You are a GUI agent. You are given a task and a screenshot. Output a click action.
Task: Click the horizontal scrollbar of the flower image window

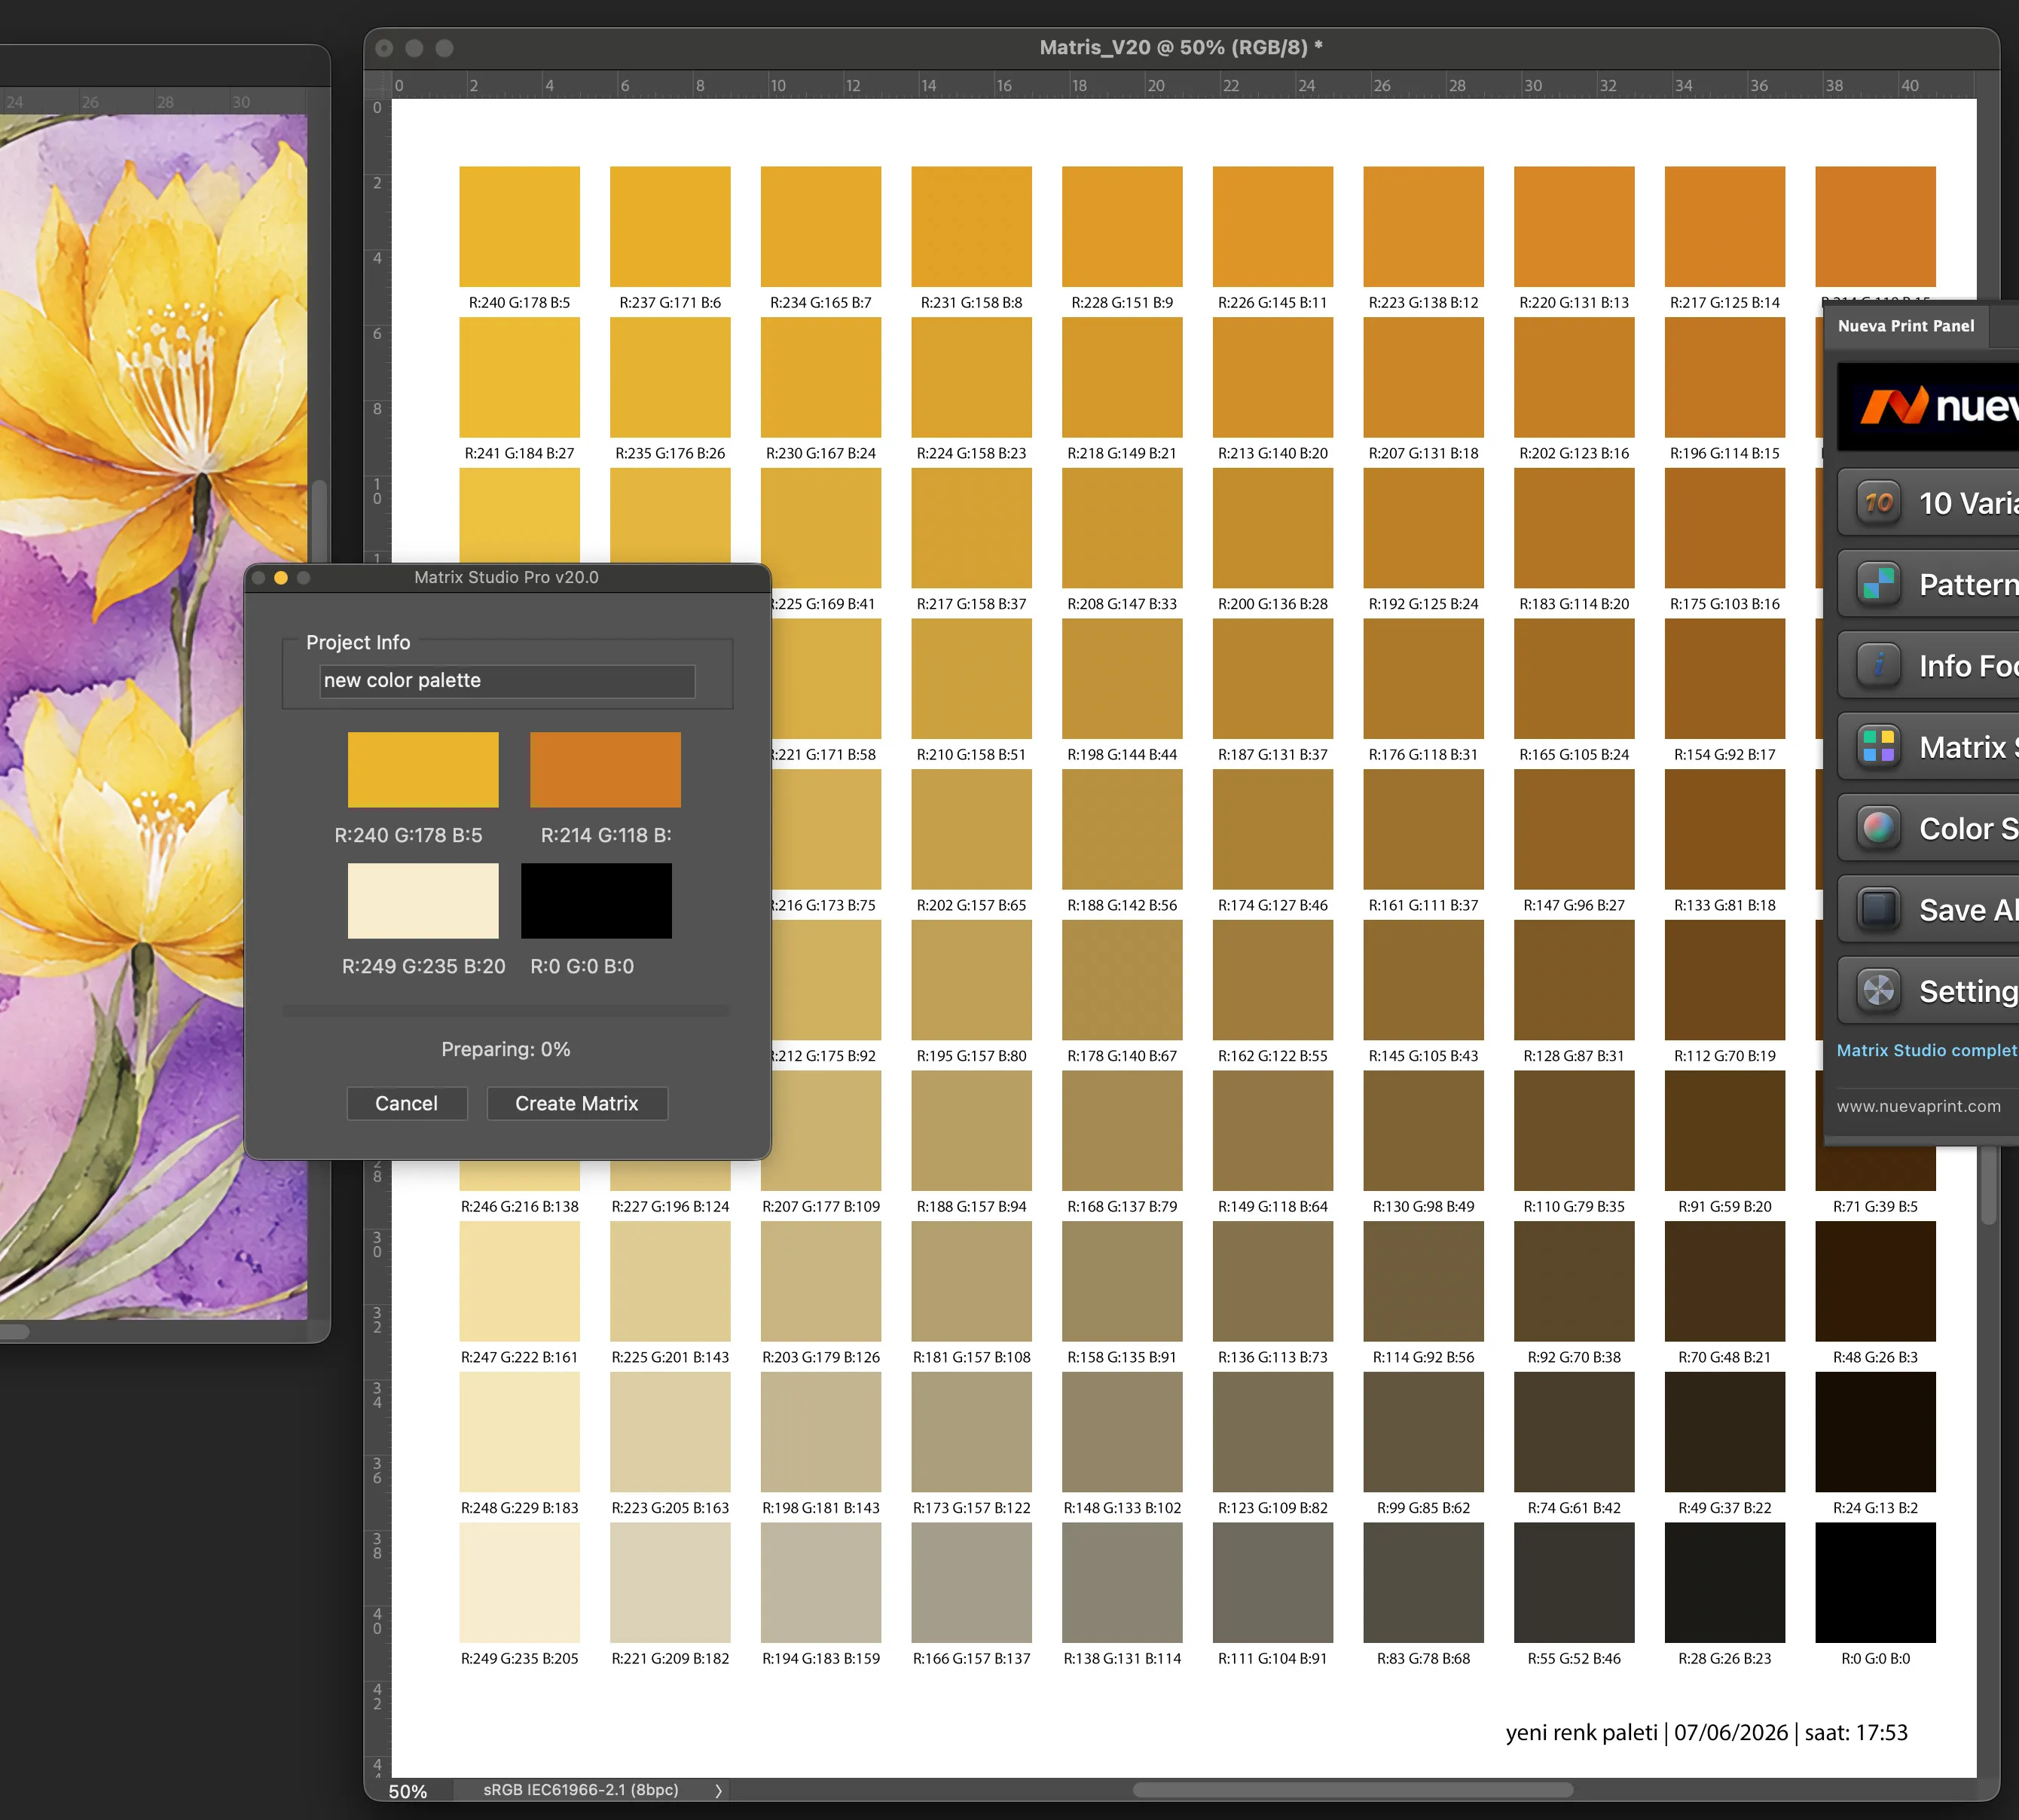point(14,1331)
